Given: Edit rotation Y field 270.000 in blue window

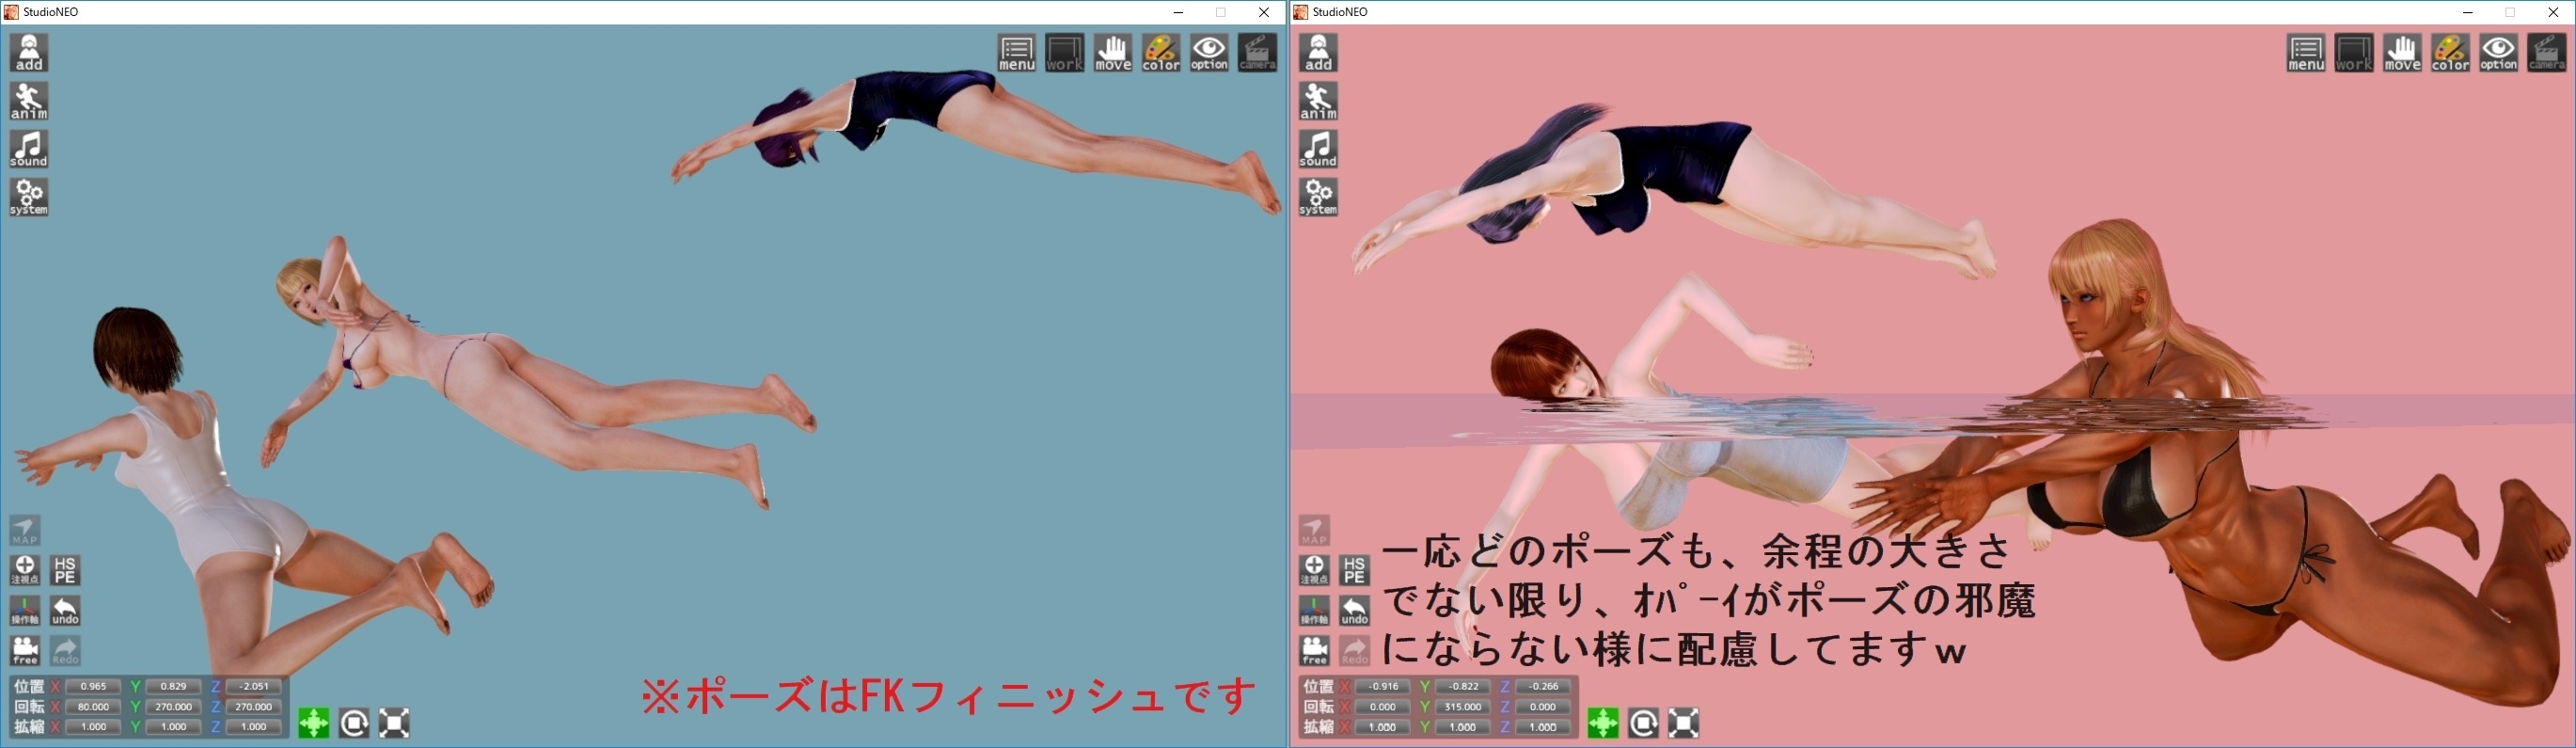Looking at the screenshot, I should coord(173,706).
